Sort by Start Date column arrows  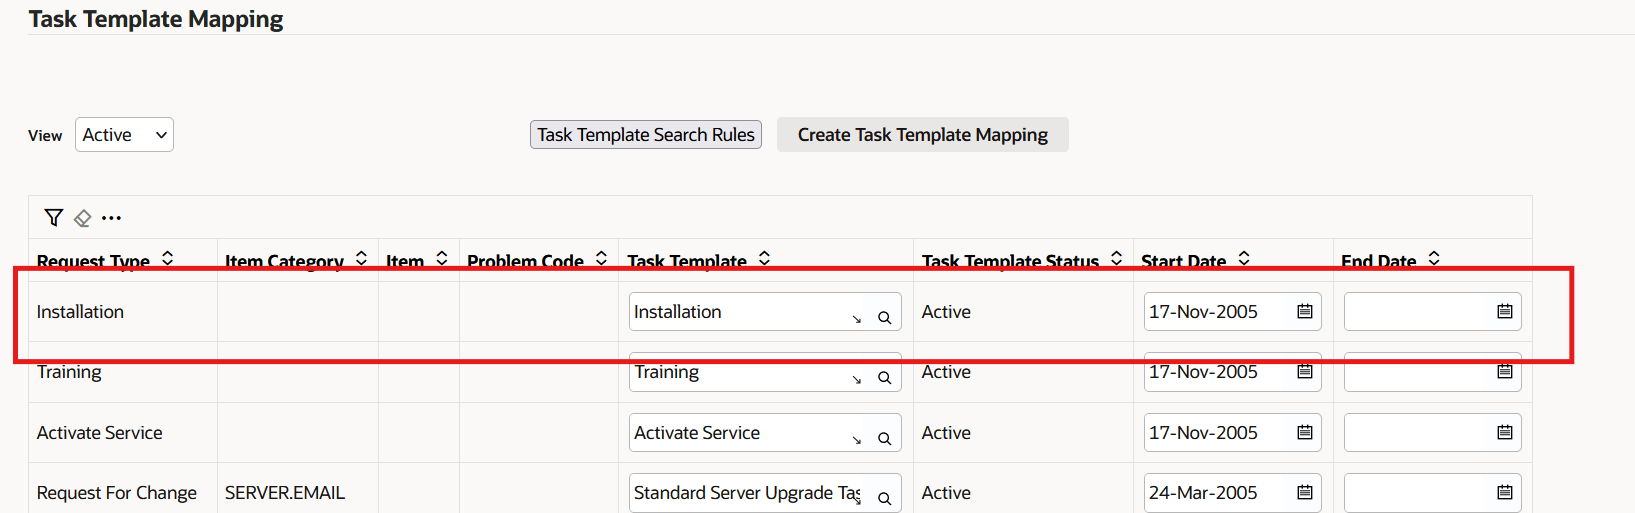(1244, 259)
